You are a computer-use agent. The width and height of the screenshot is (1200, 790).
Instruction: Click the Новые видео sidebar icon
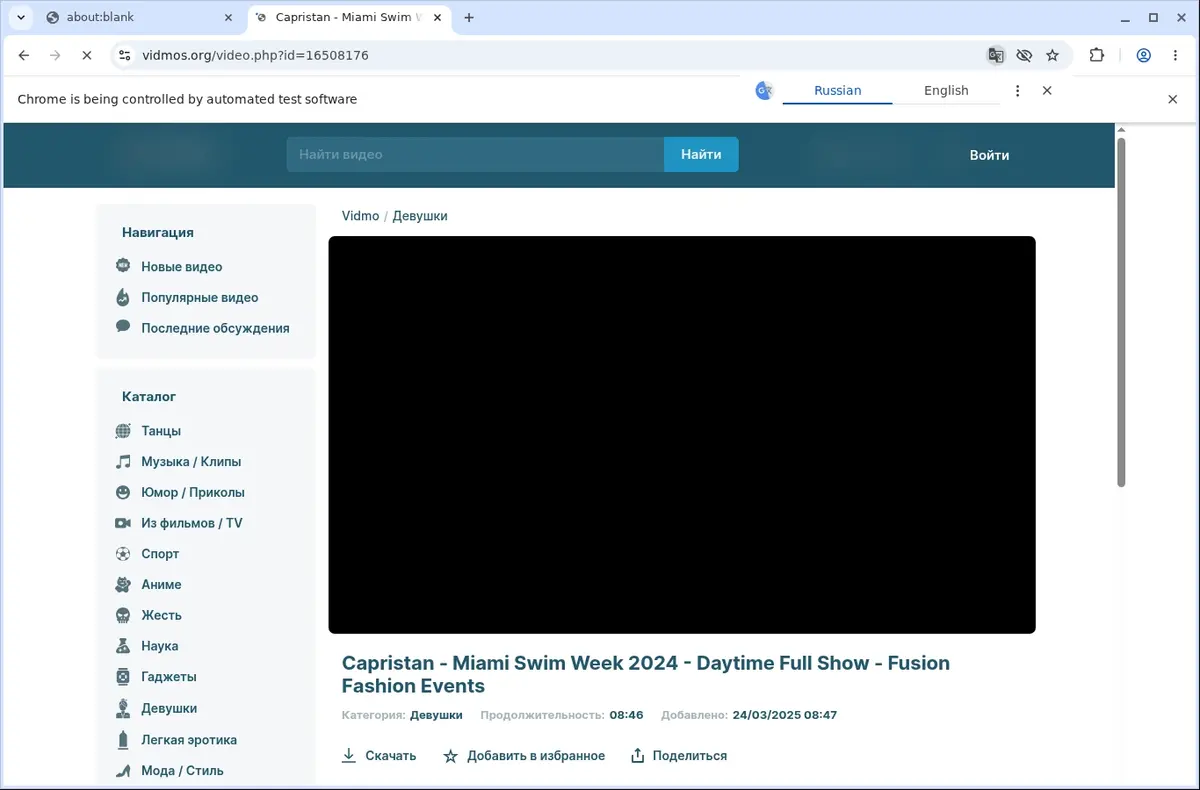point(123,266)
